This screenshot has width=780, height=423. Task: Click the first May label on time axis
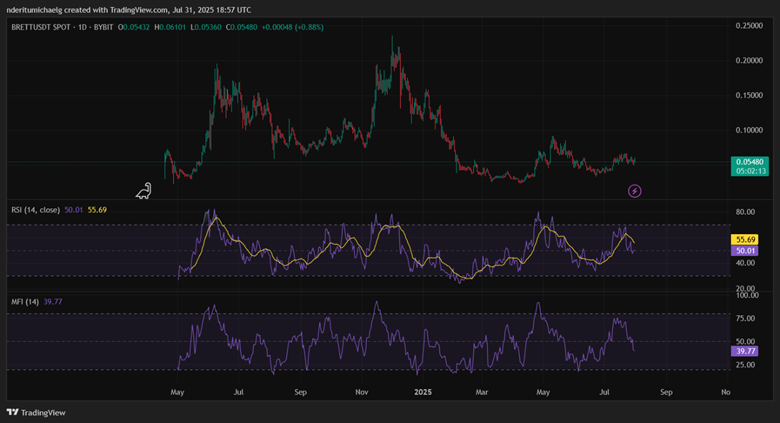coord(179,393)
